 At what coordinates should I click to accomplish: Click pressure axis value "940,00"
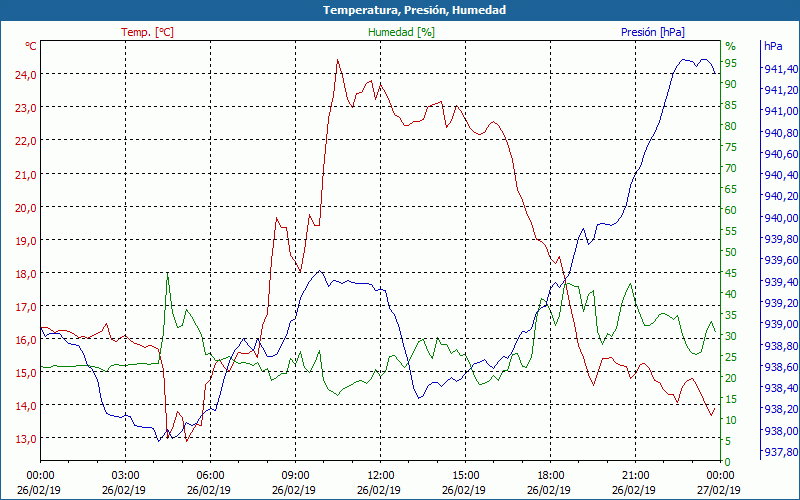tap(781, 218)
